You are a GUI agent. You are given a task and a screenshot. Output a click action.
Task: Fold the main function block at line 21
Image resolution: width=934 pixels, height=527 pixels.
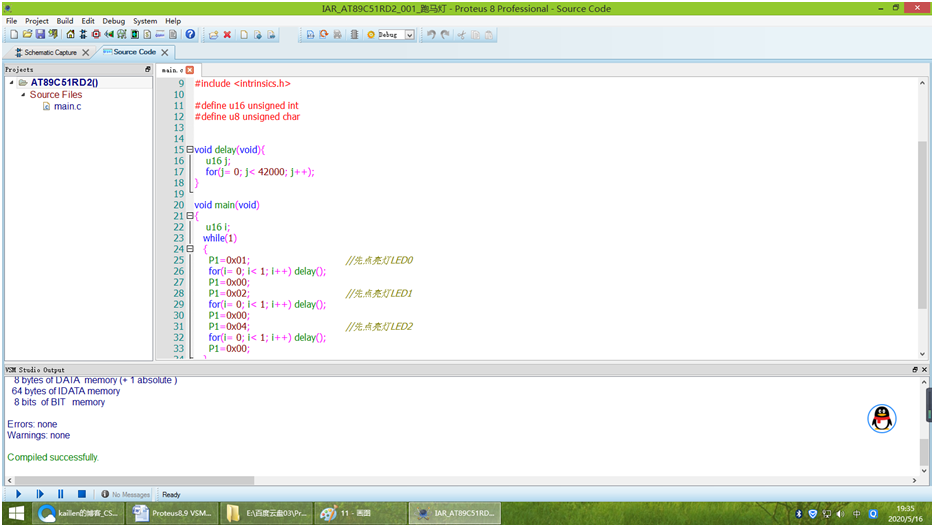click(x=189, y=216)
